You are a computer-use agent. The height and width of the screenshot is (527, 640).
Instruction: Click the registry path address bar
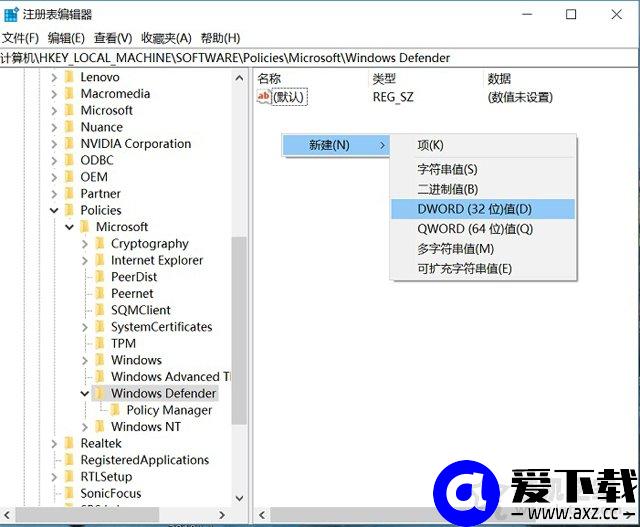tap(319, 58)
